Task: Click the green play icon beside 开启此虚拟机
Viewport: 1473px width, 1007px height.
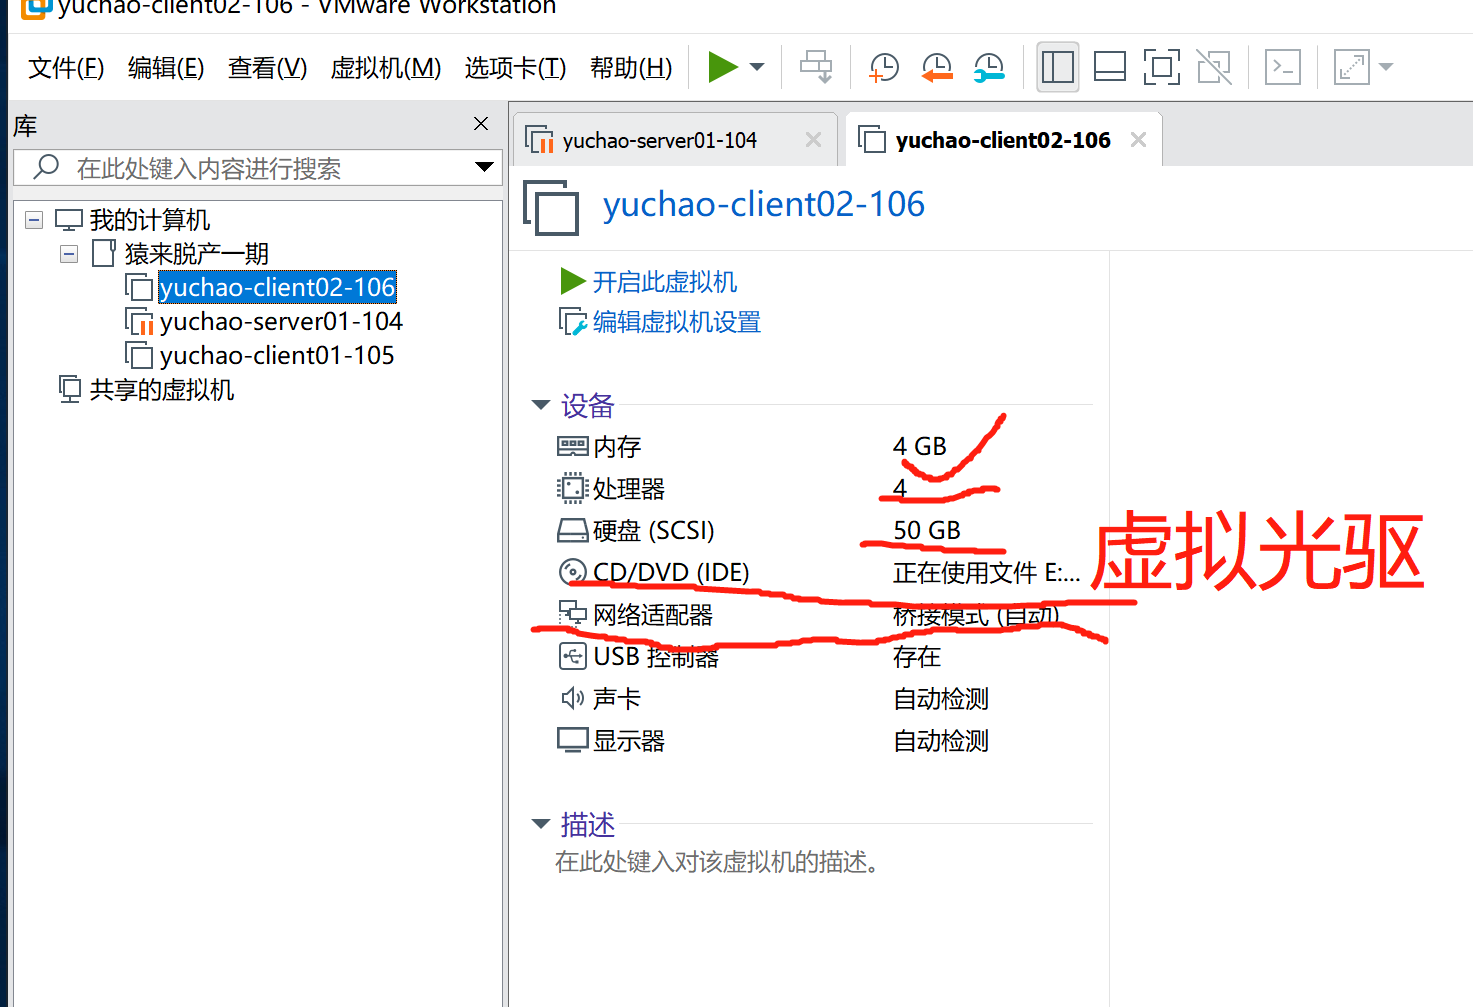Action: pyautogui.click(x=573, y=282)
